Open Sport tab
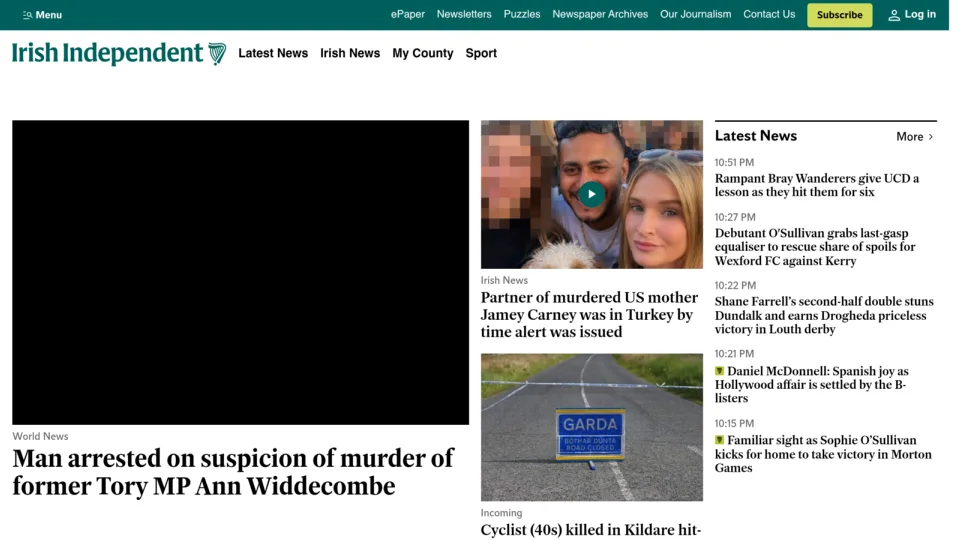960x540 pixels. tap(481, 53)
